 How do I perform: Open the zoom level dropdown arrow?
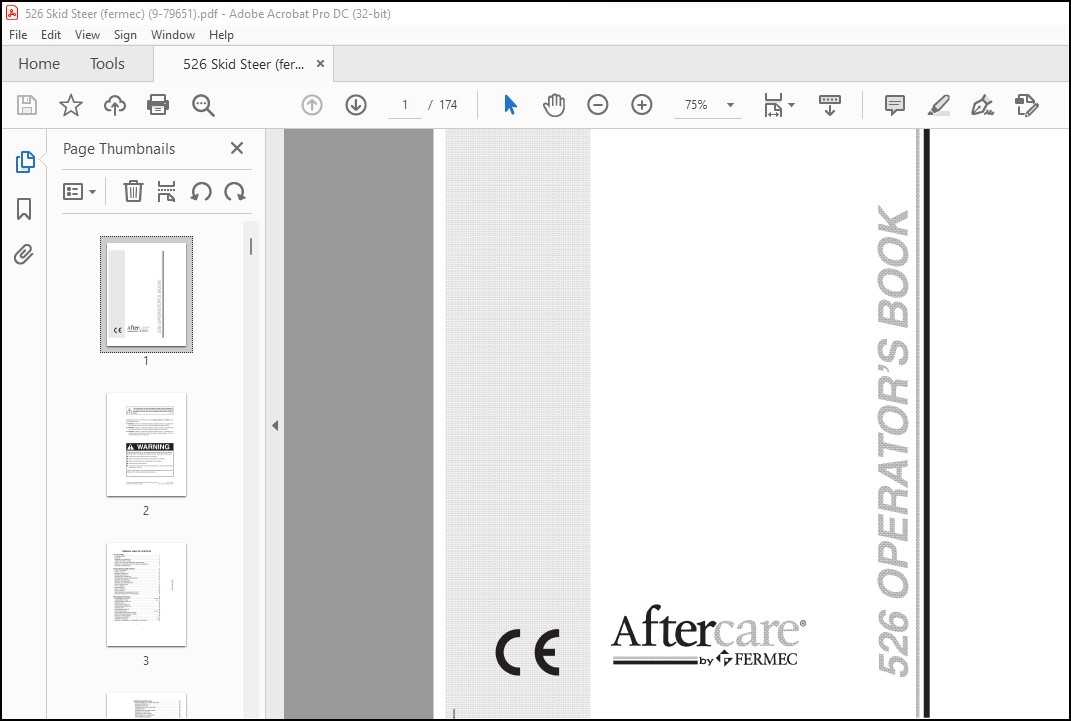[x=730, y=104]
